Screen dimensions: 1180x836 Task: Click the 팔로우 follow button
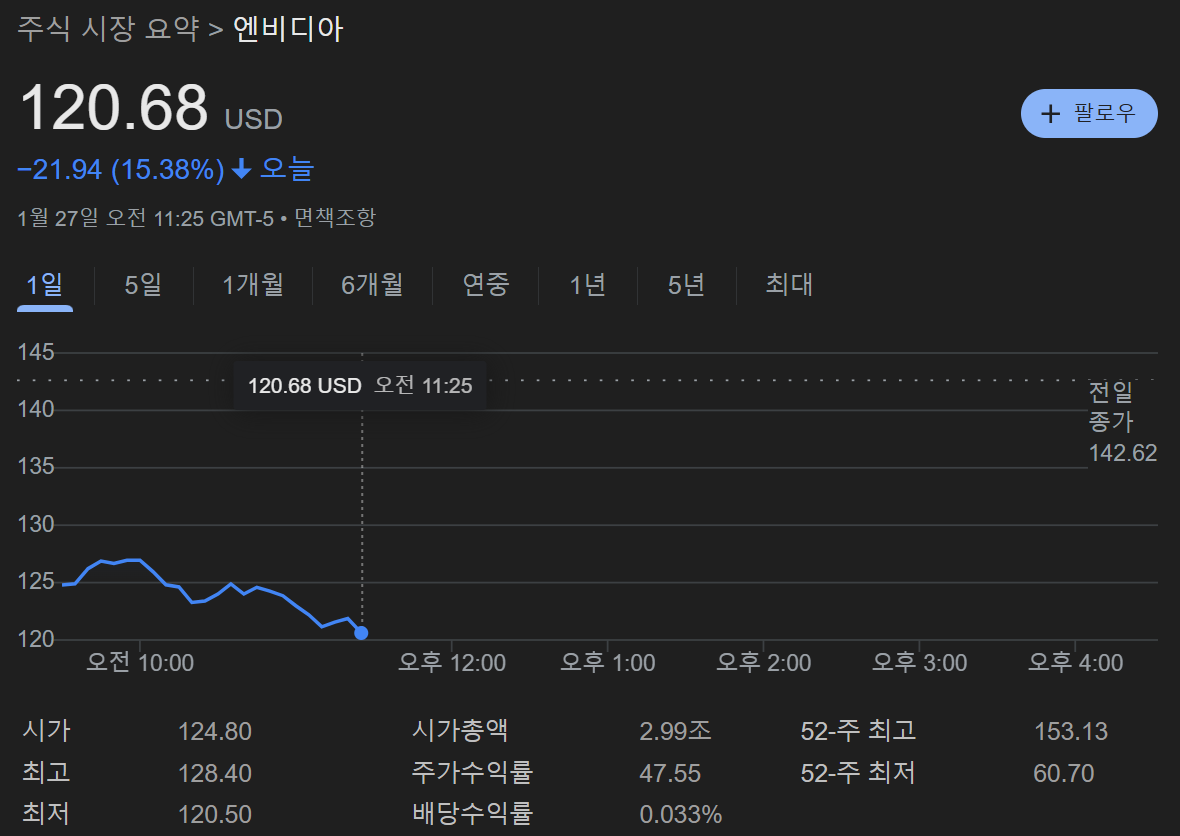click(x=1088, y=114)
